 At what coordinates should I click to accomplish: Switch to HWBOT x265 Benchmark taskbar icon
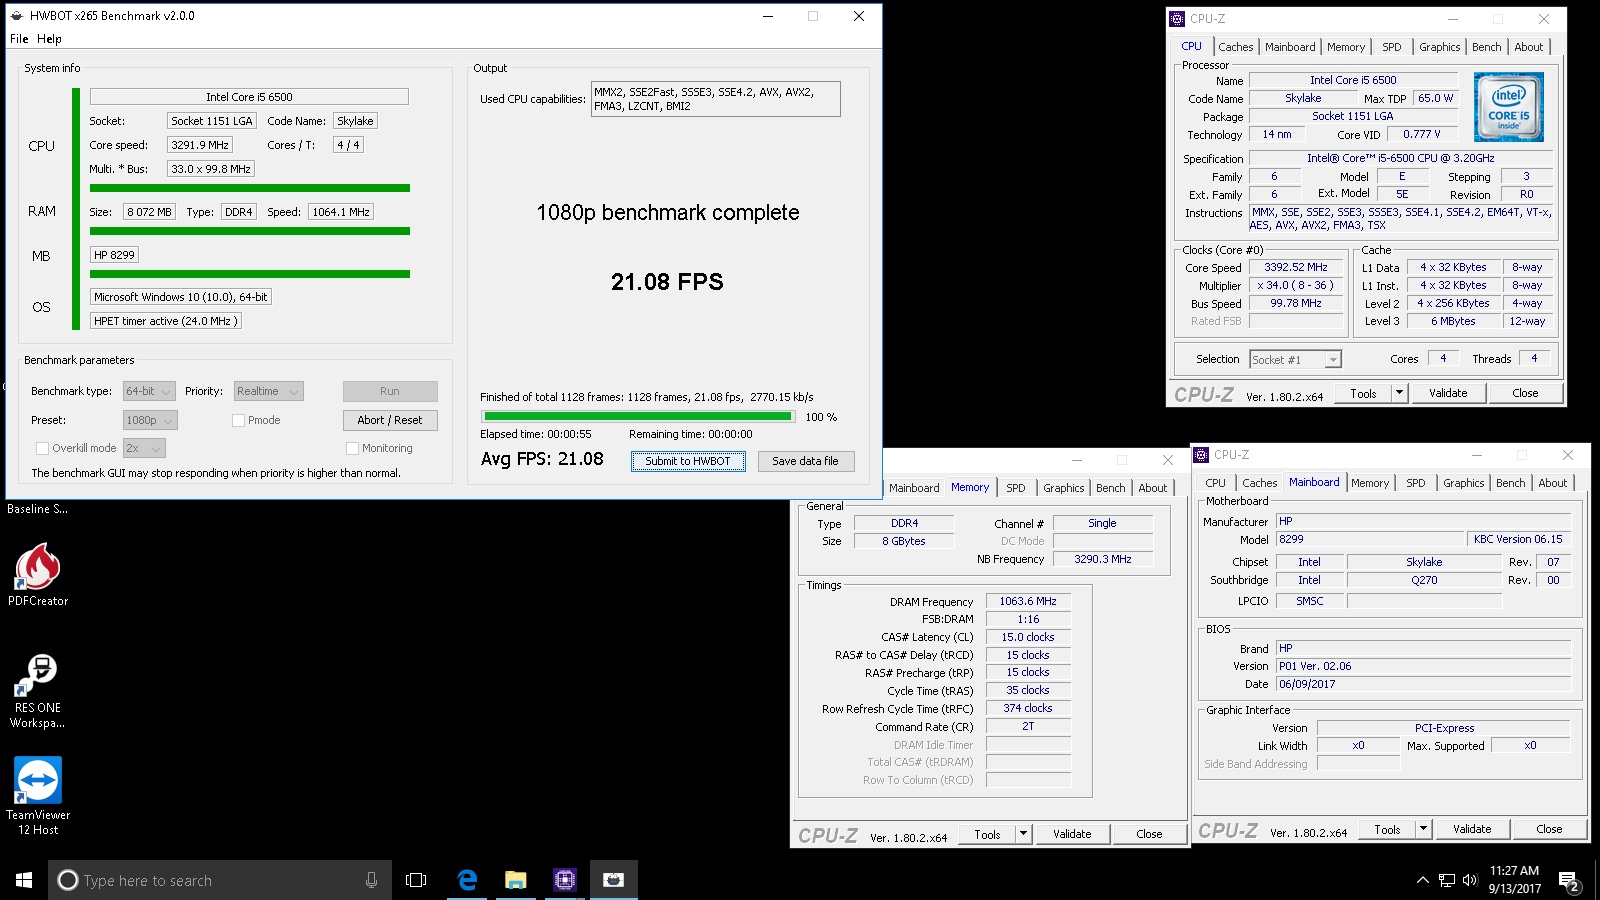pyautogui.click(x=614, y=880)
